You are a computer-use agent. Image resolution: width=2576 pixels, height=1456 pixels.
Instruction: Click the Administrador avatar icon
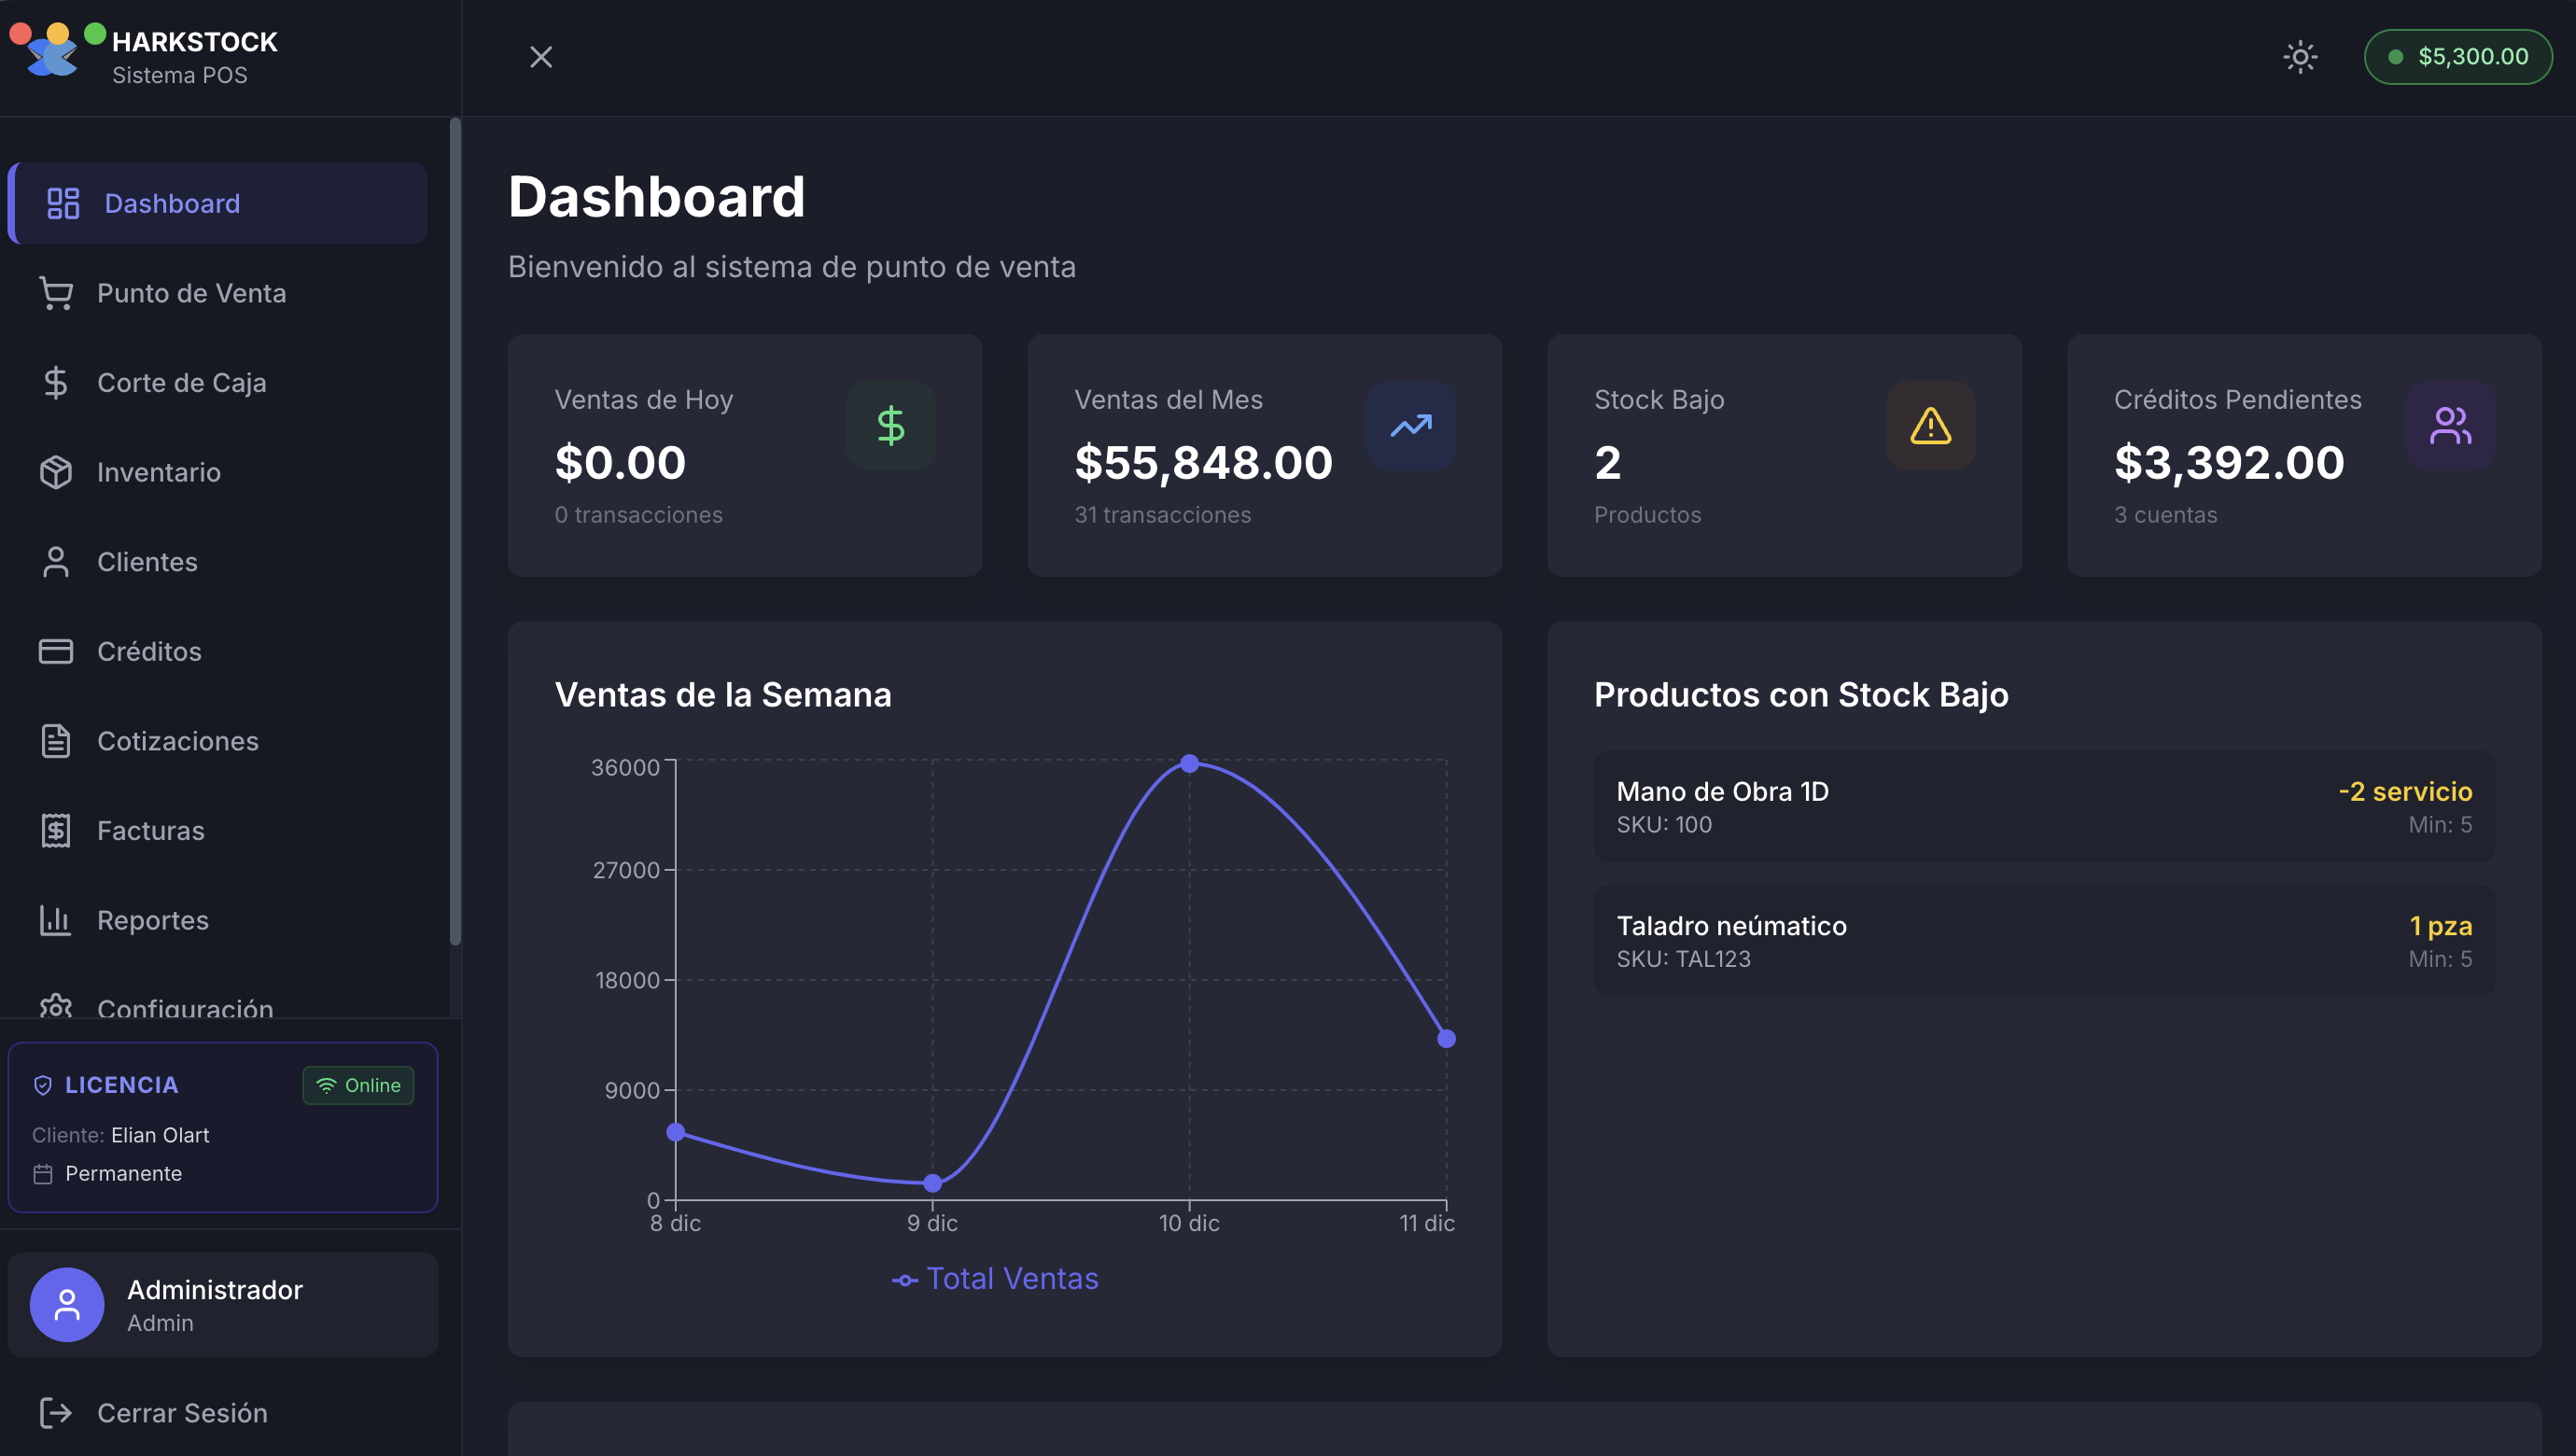coord(67,1305)
